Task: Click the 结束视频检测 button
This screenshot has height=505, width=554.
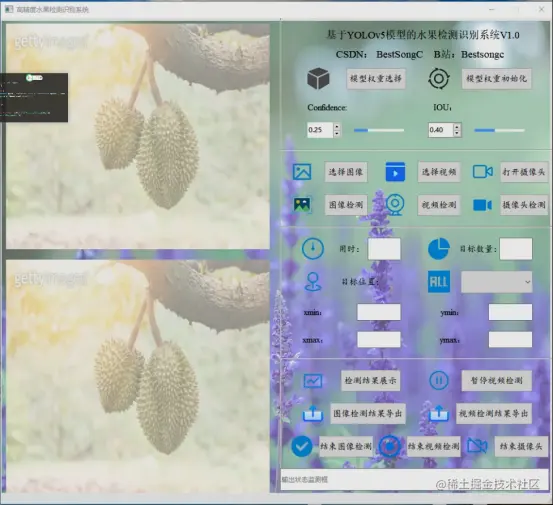Action: [434, 446]
